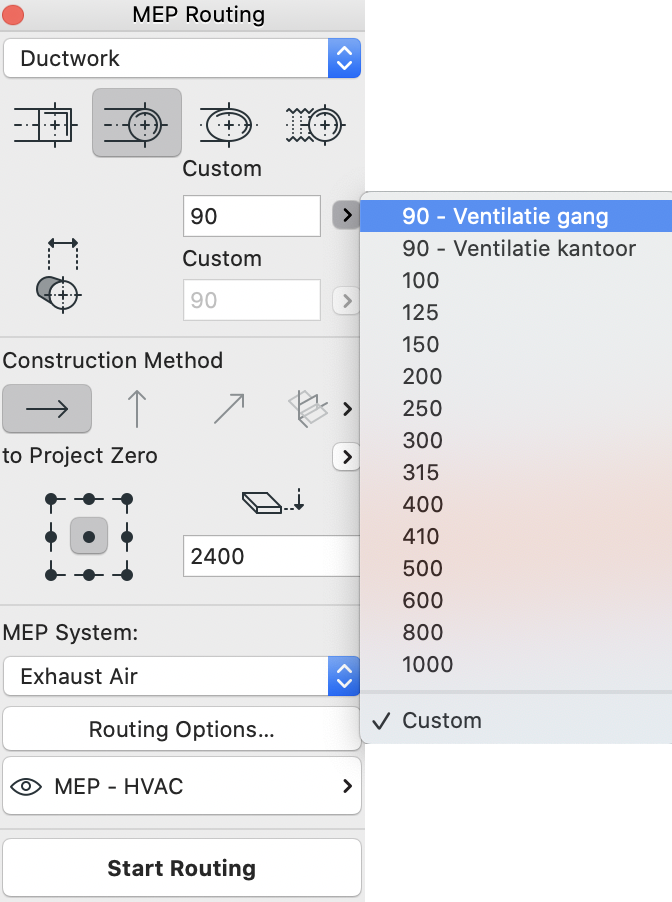Toggle MEP - HVAC layer eye icon
672x902 pixels.
pos(26,786)
